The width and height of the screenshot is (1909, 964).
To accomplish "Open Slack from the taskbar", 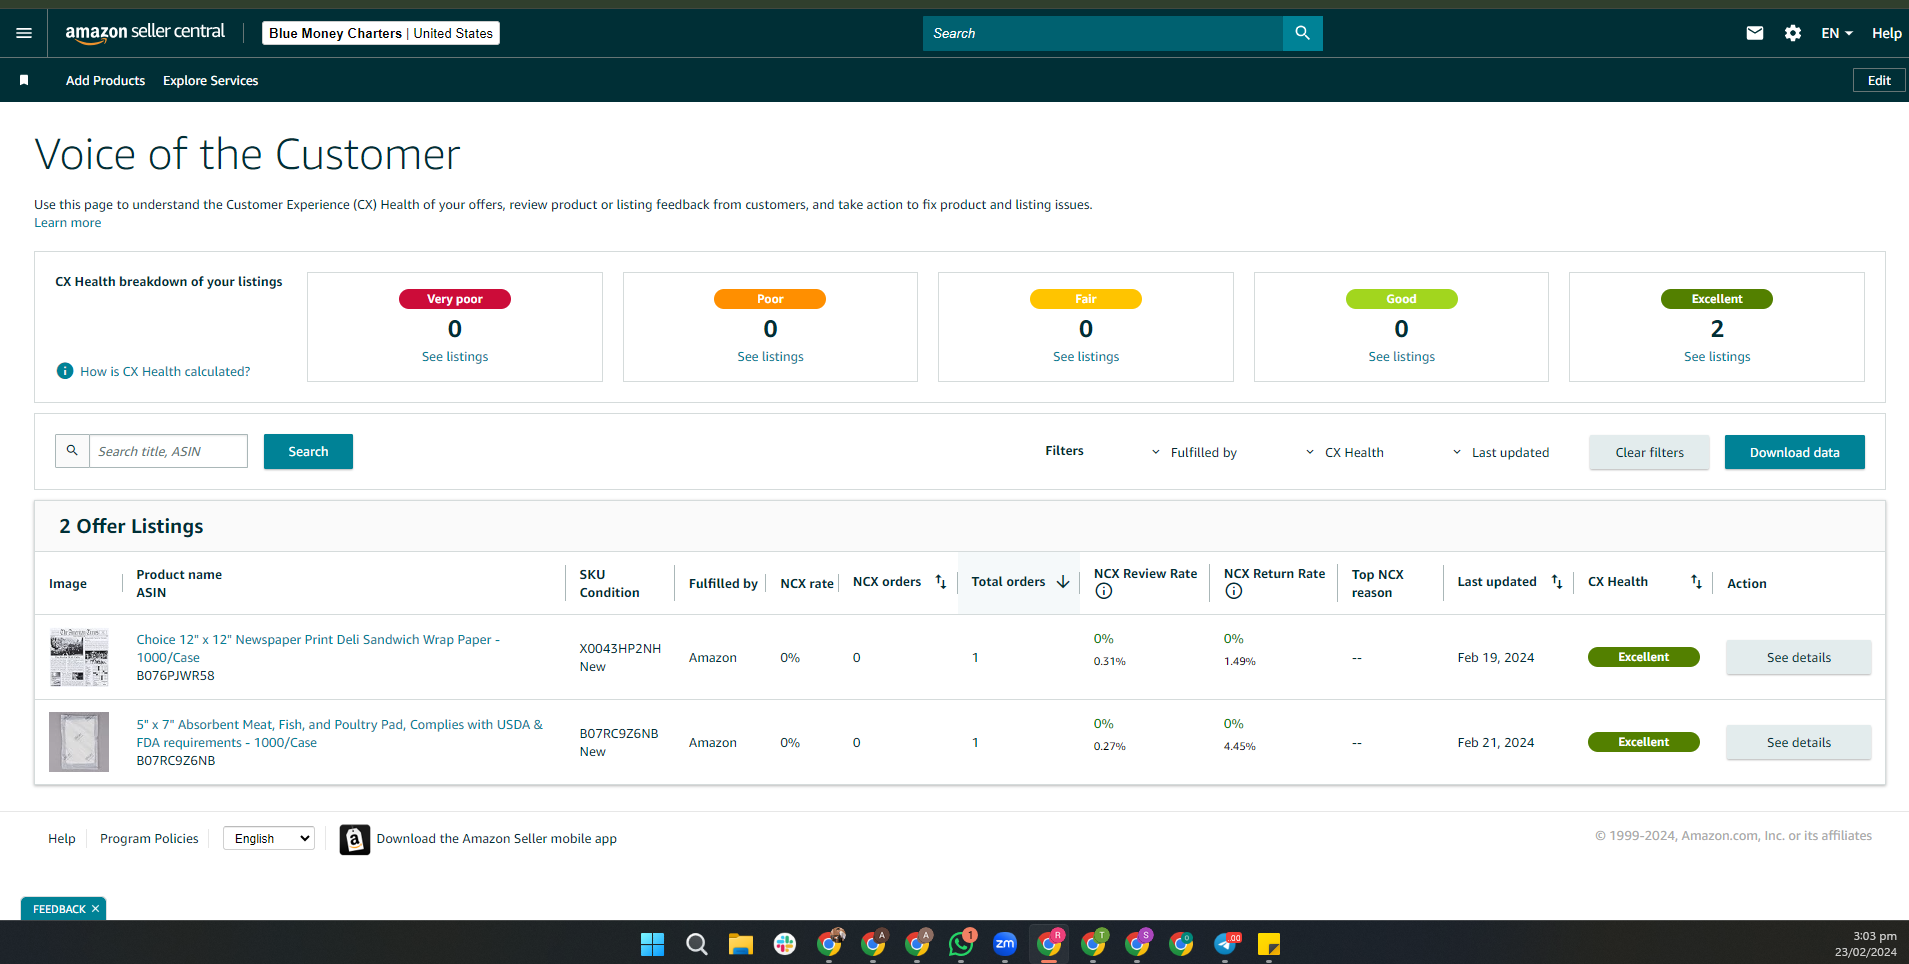I will point(785,944).
